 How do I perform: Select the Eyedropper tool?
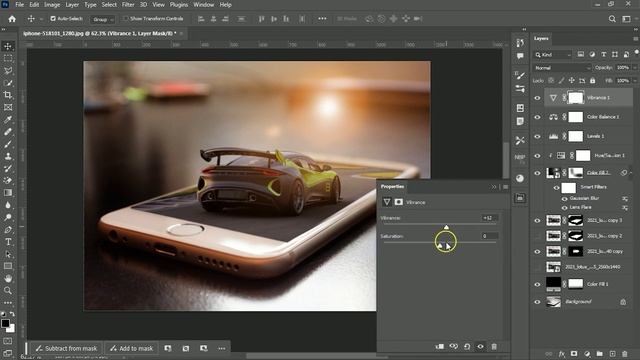pos(8,120)
